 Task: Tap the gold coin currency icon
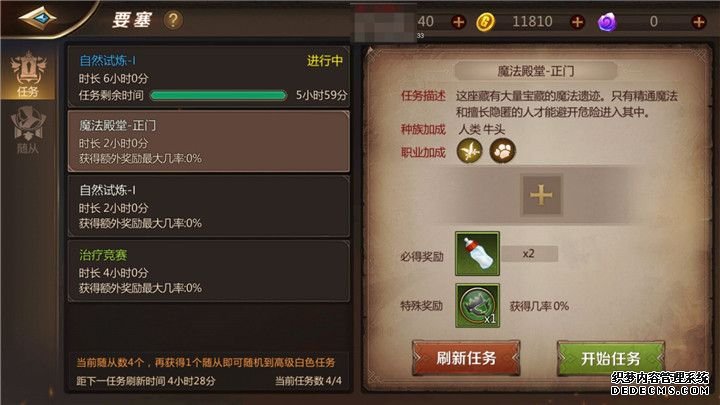click(x=485, y=22)
